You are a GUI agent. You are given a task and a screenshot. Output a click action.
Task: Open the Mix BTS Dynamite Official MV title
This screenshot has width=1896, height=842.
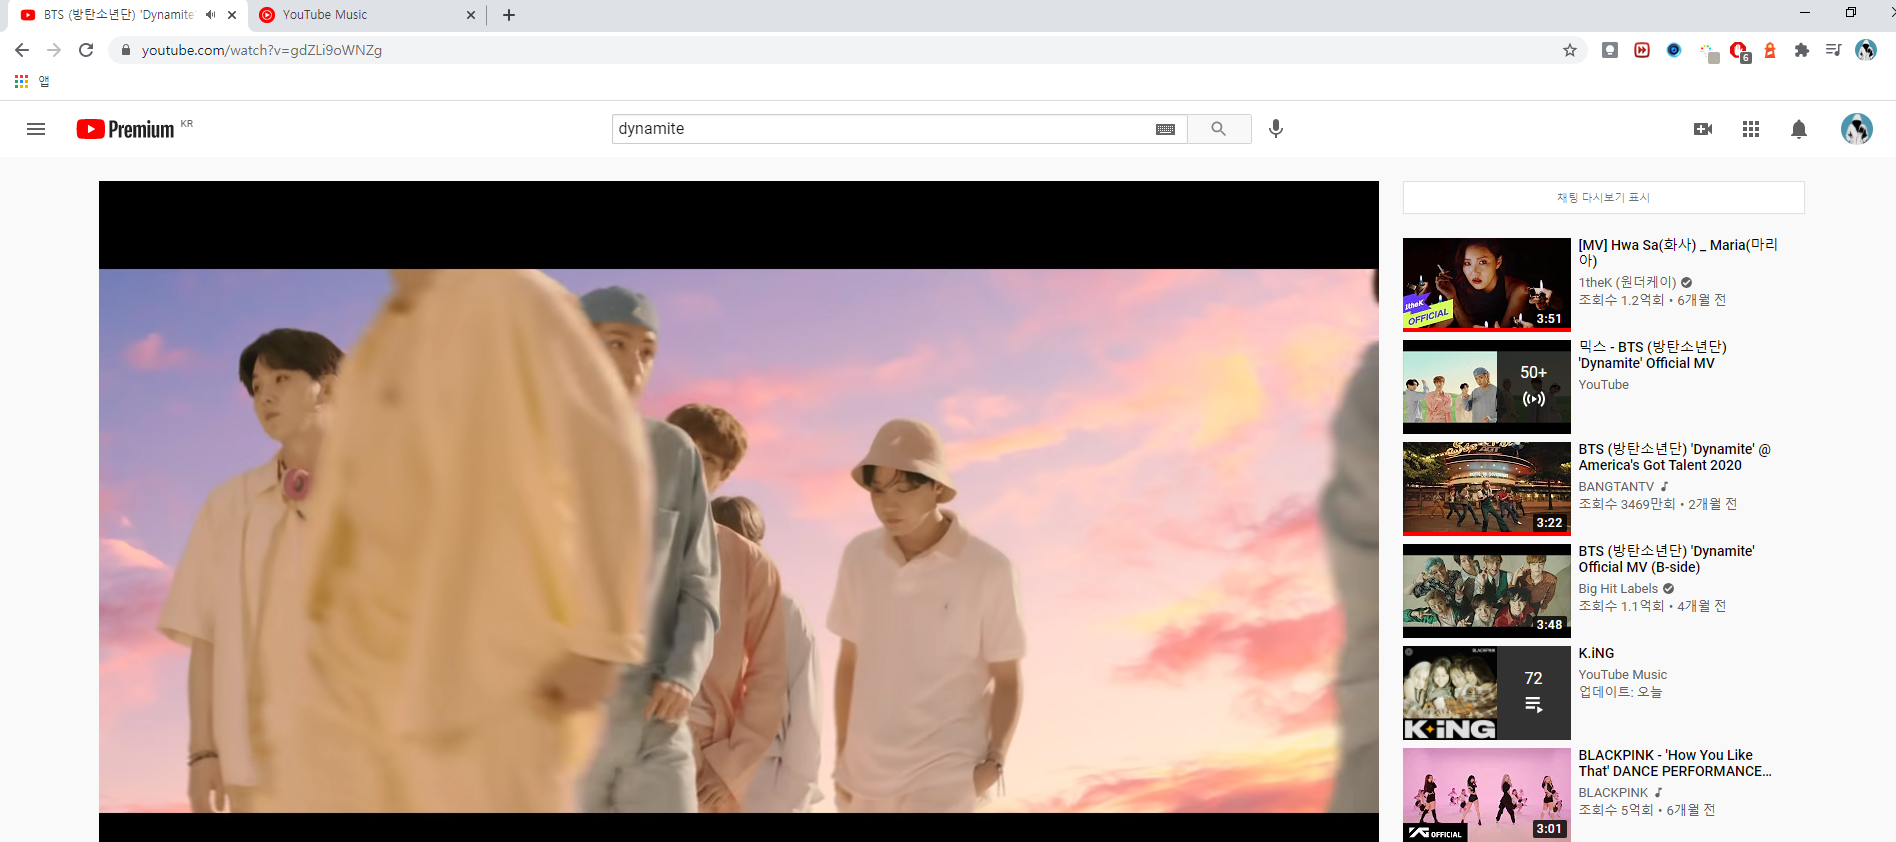[x=1652, y=355]
